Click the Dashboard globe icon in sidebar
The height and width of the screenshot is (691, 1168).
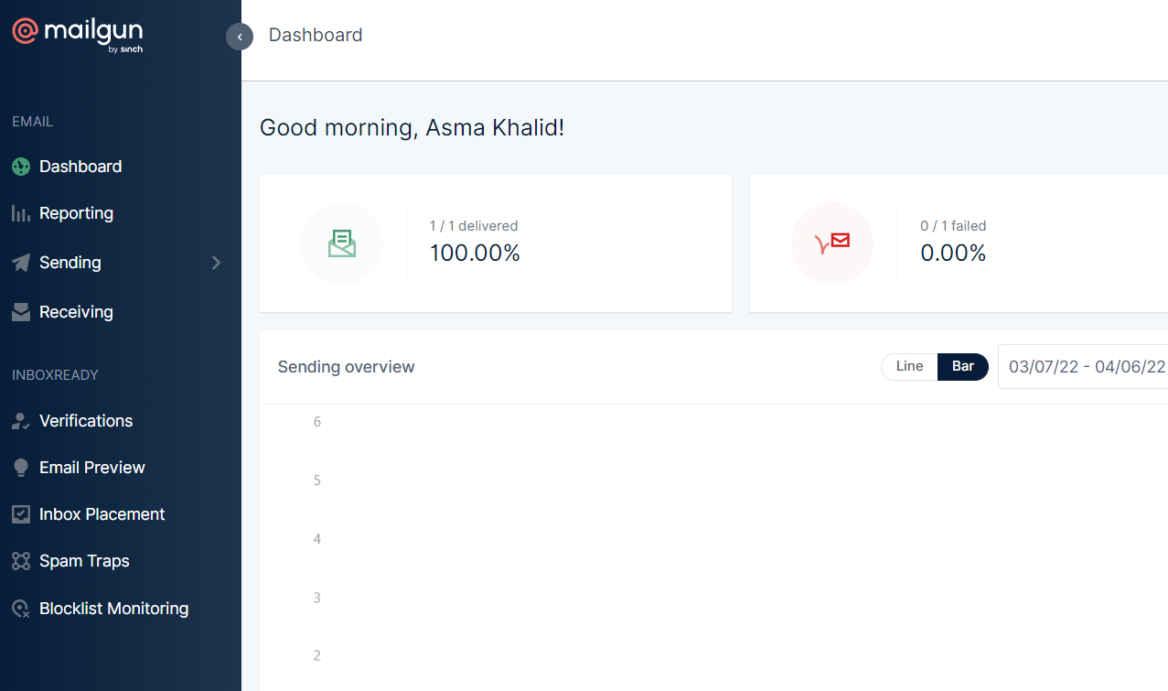point(21,167)
